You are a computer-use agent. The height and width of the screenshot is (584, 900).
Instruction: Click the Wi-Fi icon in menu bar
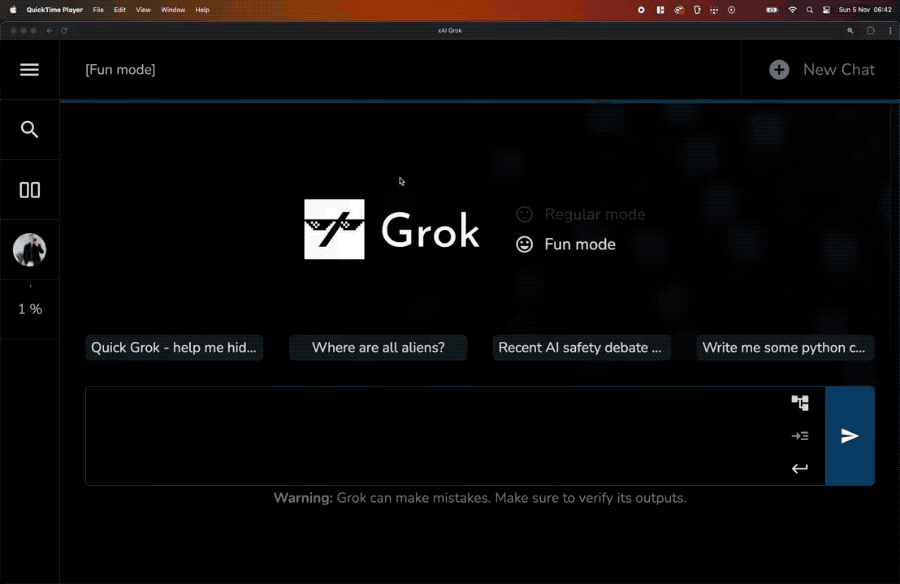tap(792, 10)
